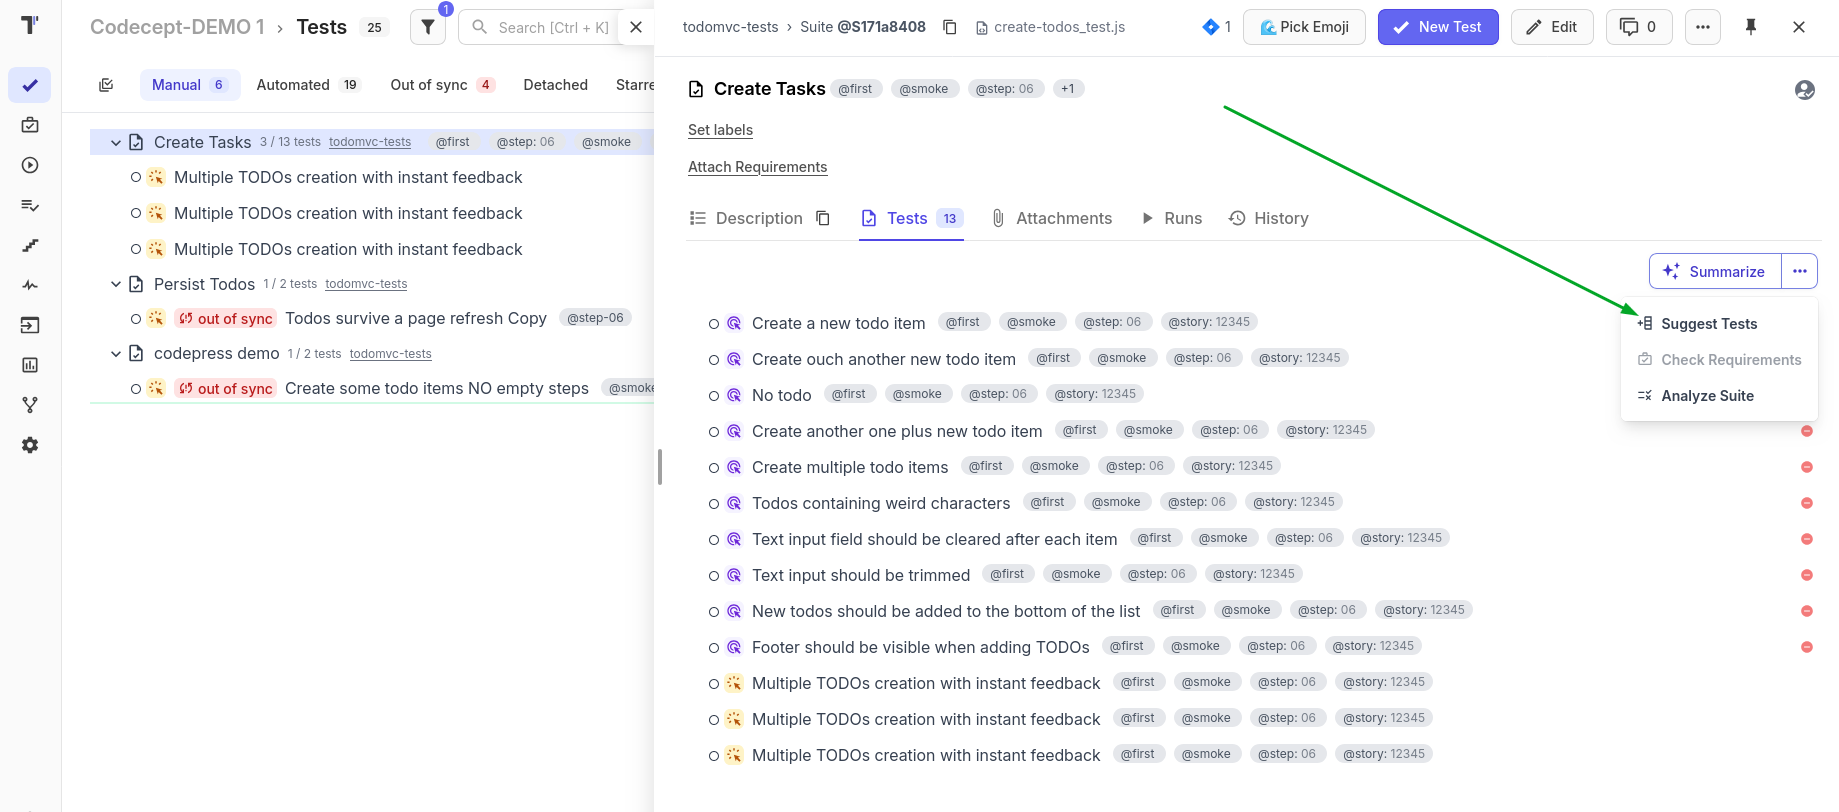The height and width of the screenshot is (812, 1839).
Task: Choose Check Requirements from the menu
Action: [x=1719, y=360]
